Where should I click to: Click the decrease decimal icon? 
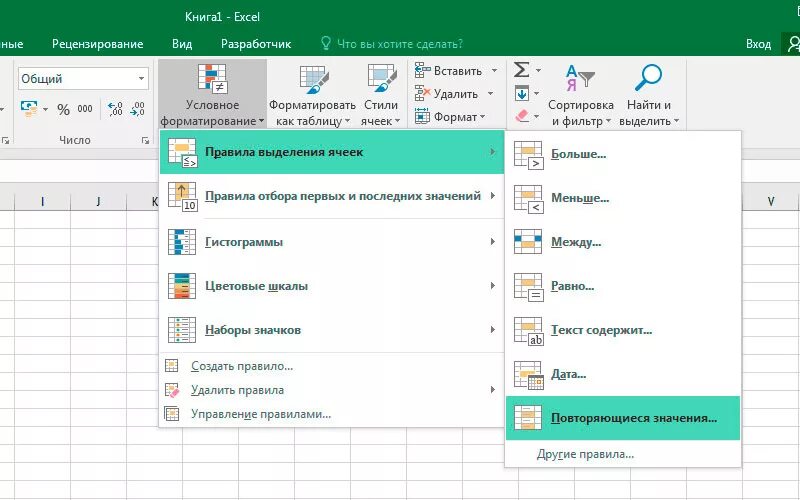pyautogui.click(x=138, y=109)
